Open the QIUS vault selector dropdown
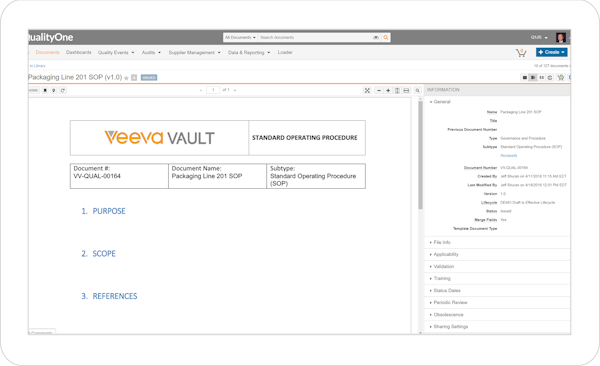600x366 pixels. click(x=539, y=38)
